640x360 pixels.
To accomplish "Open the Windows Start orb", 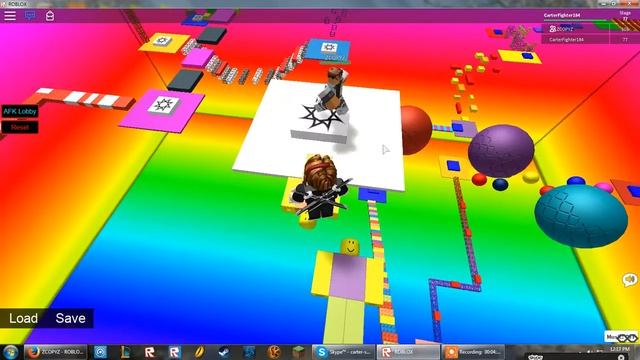I will click(11, 352).
